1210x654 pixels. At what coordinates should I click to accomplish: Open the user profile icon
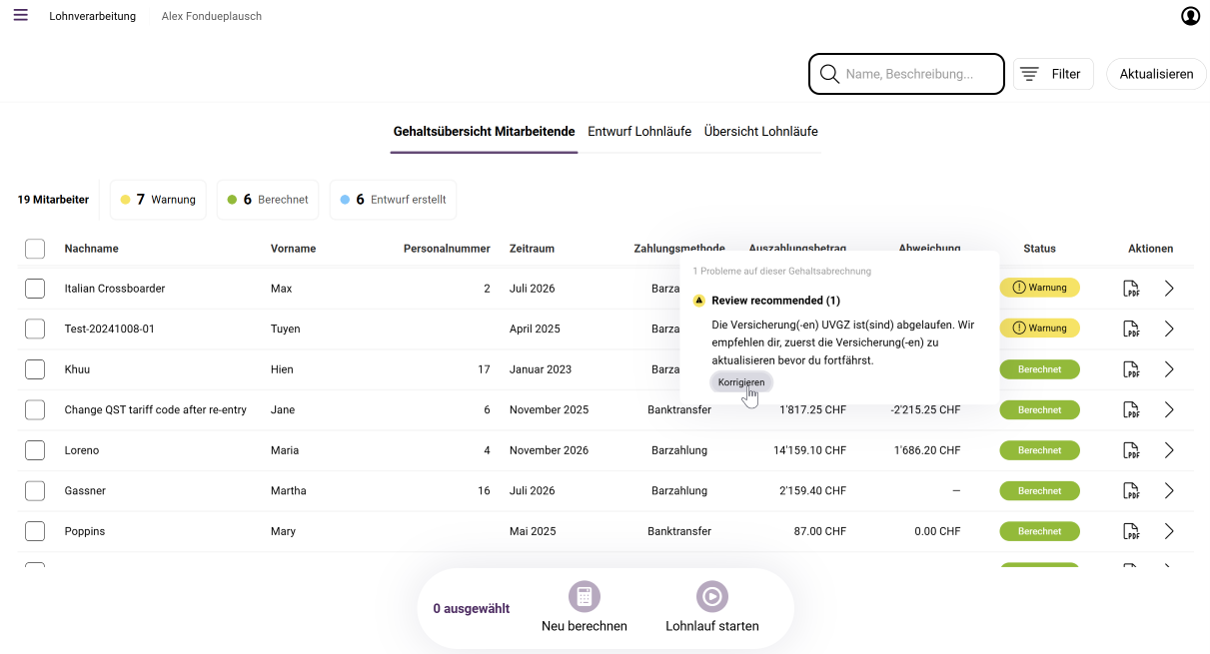(x=1190, y=16)
